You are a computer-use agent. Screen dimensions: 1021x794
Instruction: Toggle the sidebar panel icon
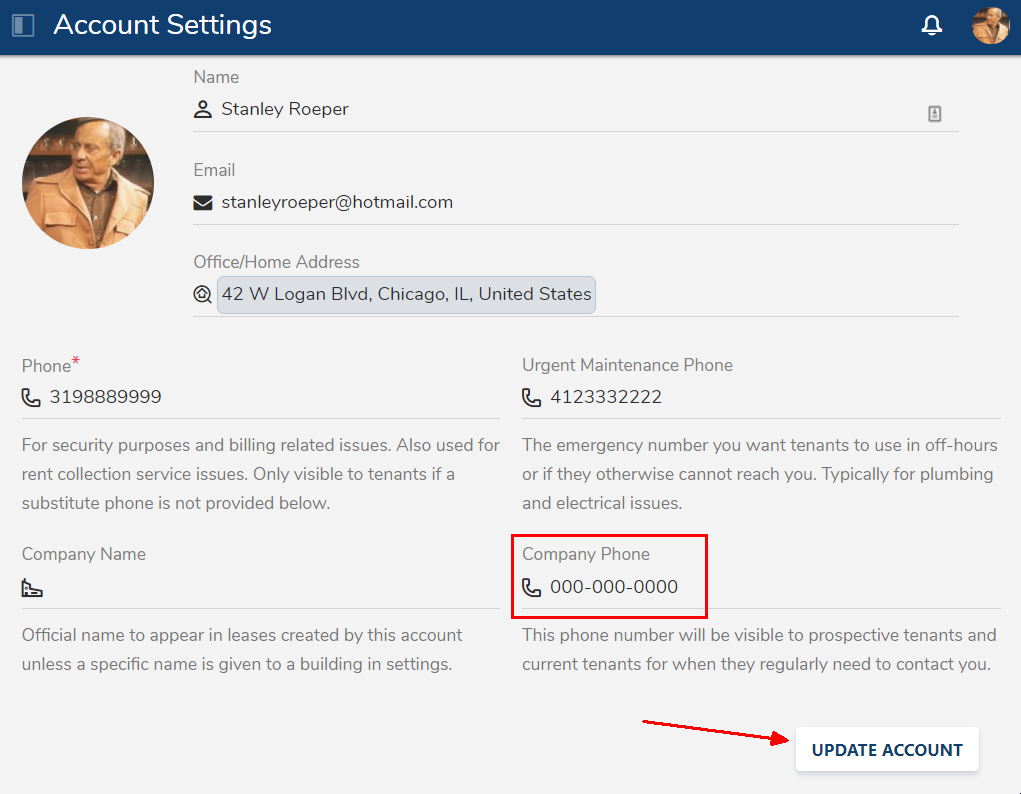[x=23, y=25]
